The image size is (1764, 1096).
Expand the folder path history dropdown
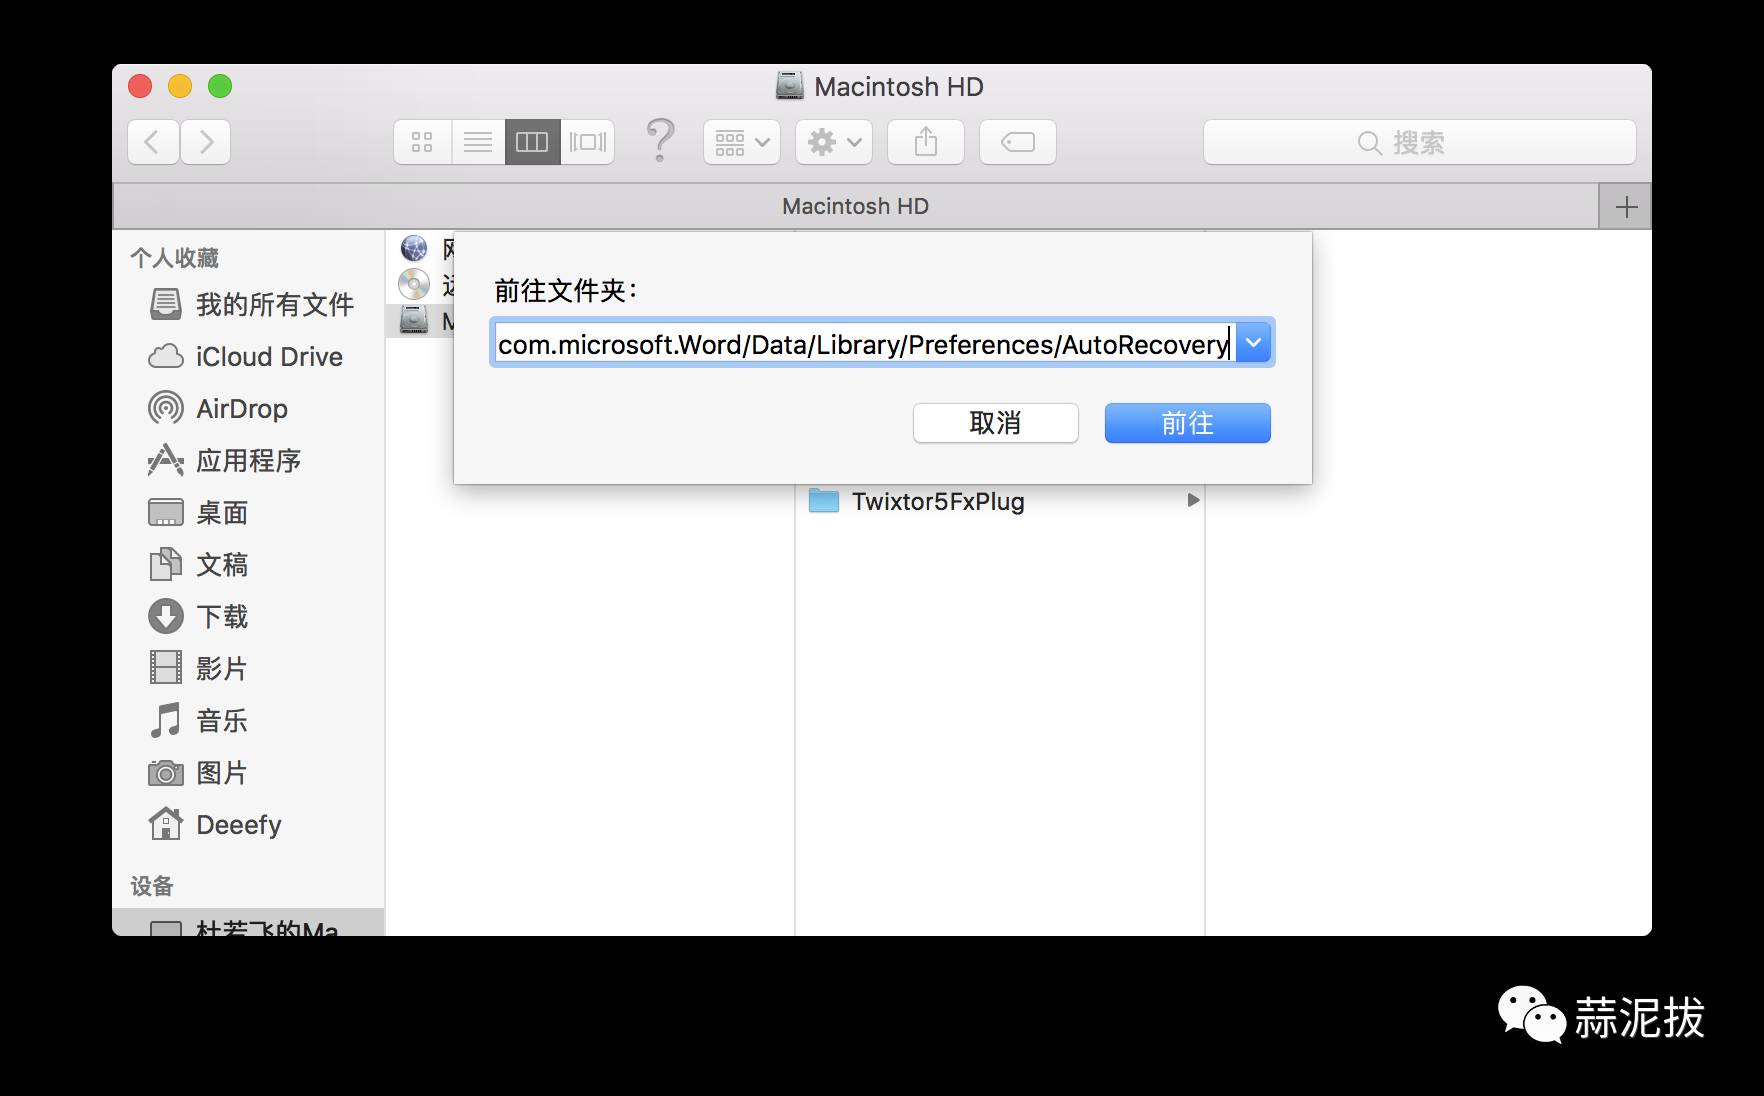coord(1253,343)
